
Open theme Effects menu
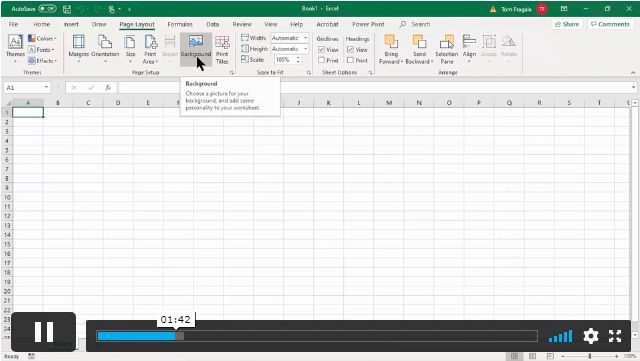(42, 60)
